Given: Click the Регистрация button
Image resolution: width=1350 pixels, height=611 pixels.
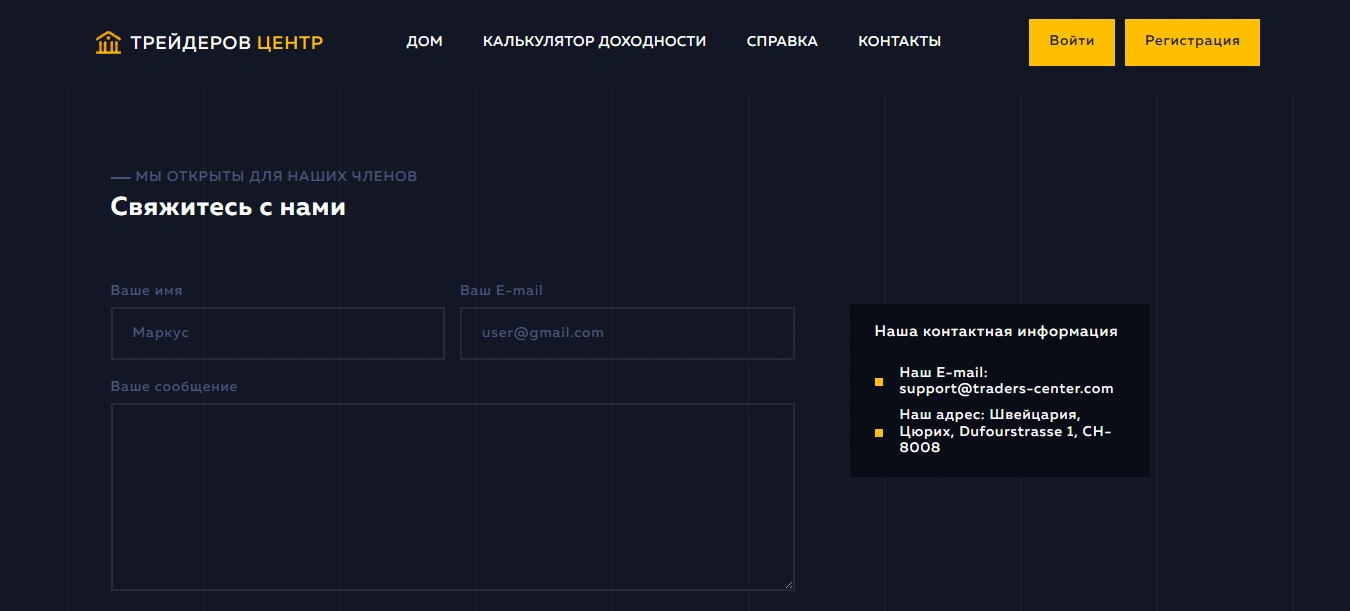Looking at the screenshot, I should (x=1192, y=42).
